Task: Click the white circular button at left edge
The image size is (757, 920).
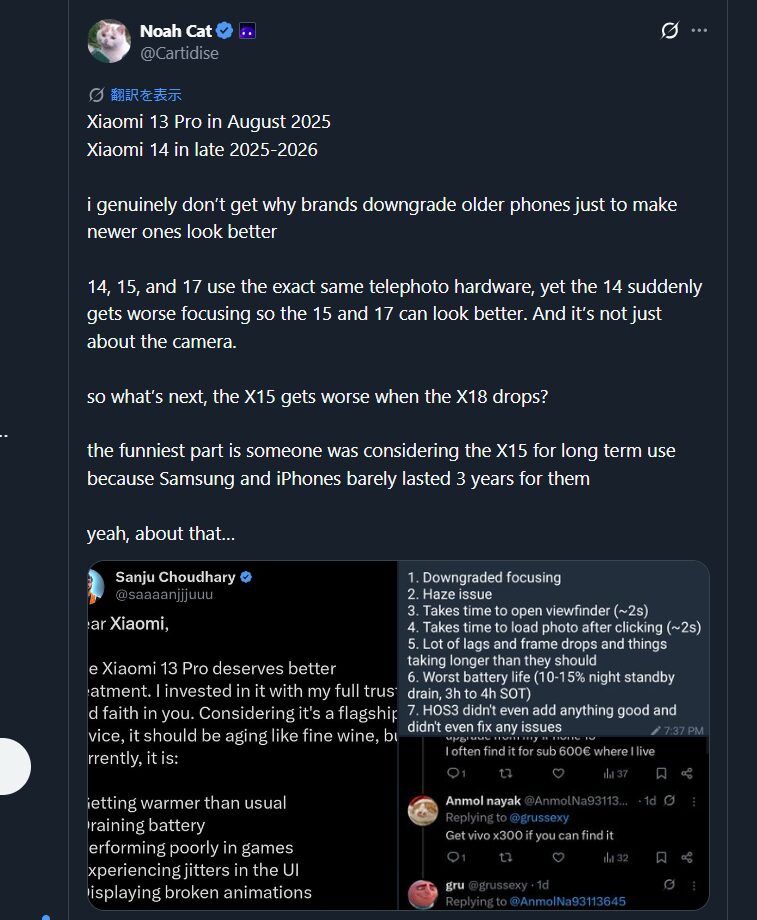Action: pos(12,766)
